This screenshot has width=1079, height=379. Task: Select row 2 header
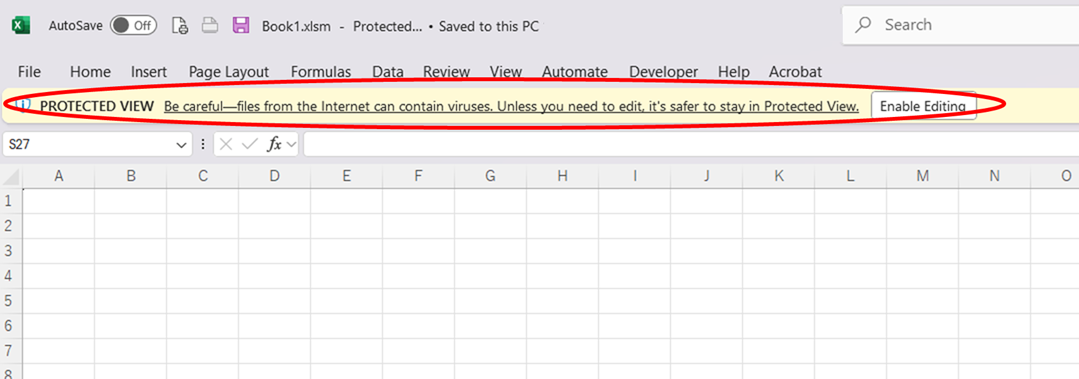[11, 226]
